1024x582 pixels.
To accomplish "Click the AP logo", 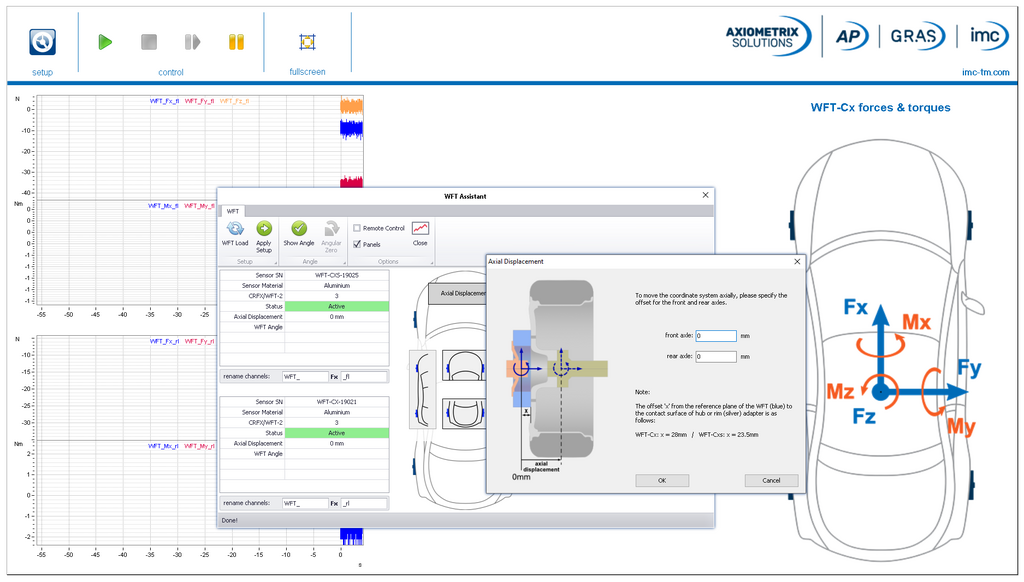I will coord(852,36).
